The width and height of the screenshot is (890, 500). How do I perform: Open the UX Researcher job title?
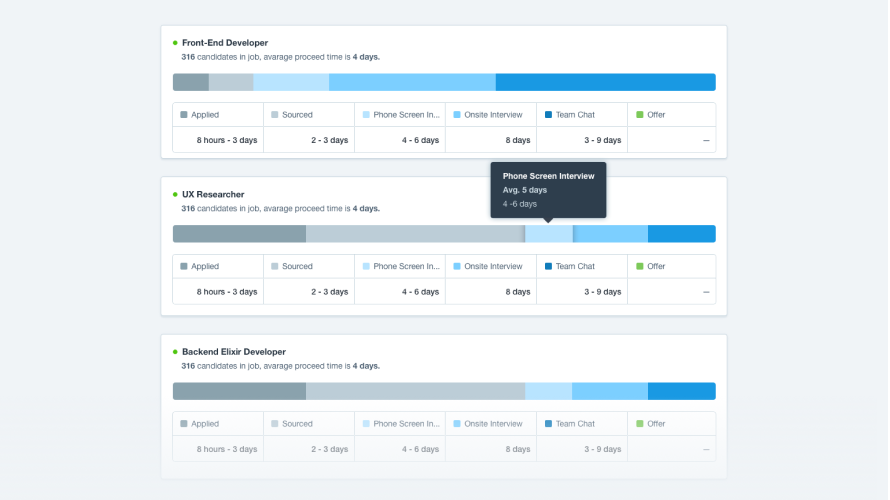click(213, 195)
